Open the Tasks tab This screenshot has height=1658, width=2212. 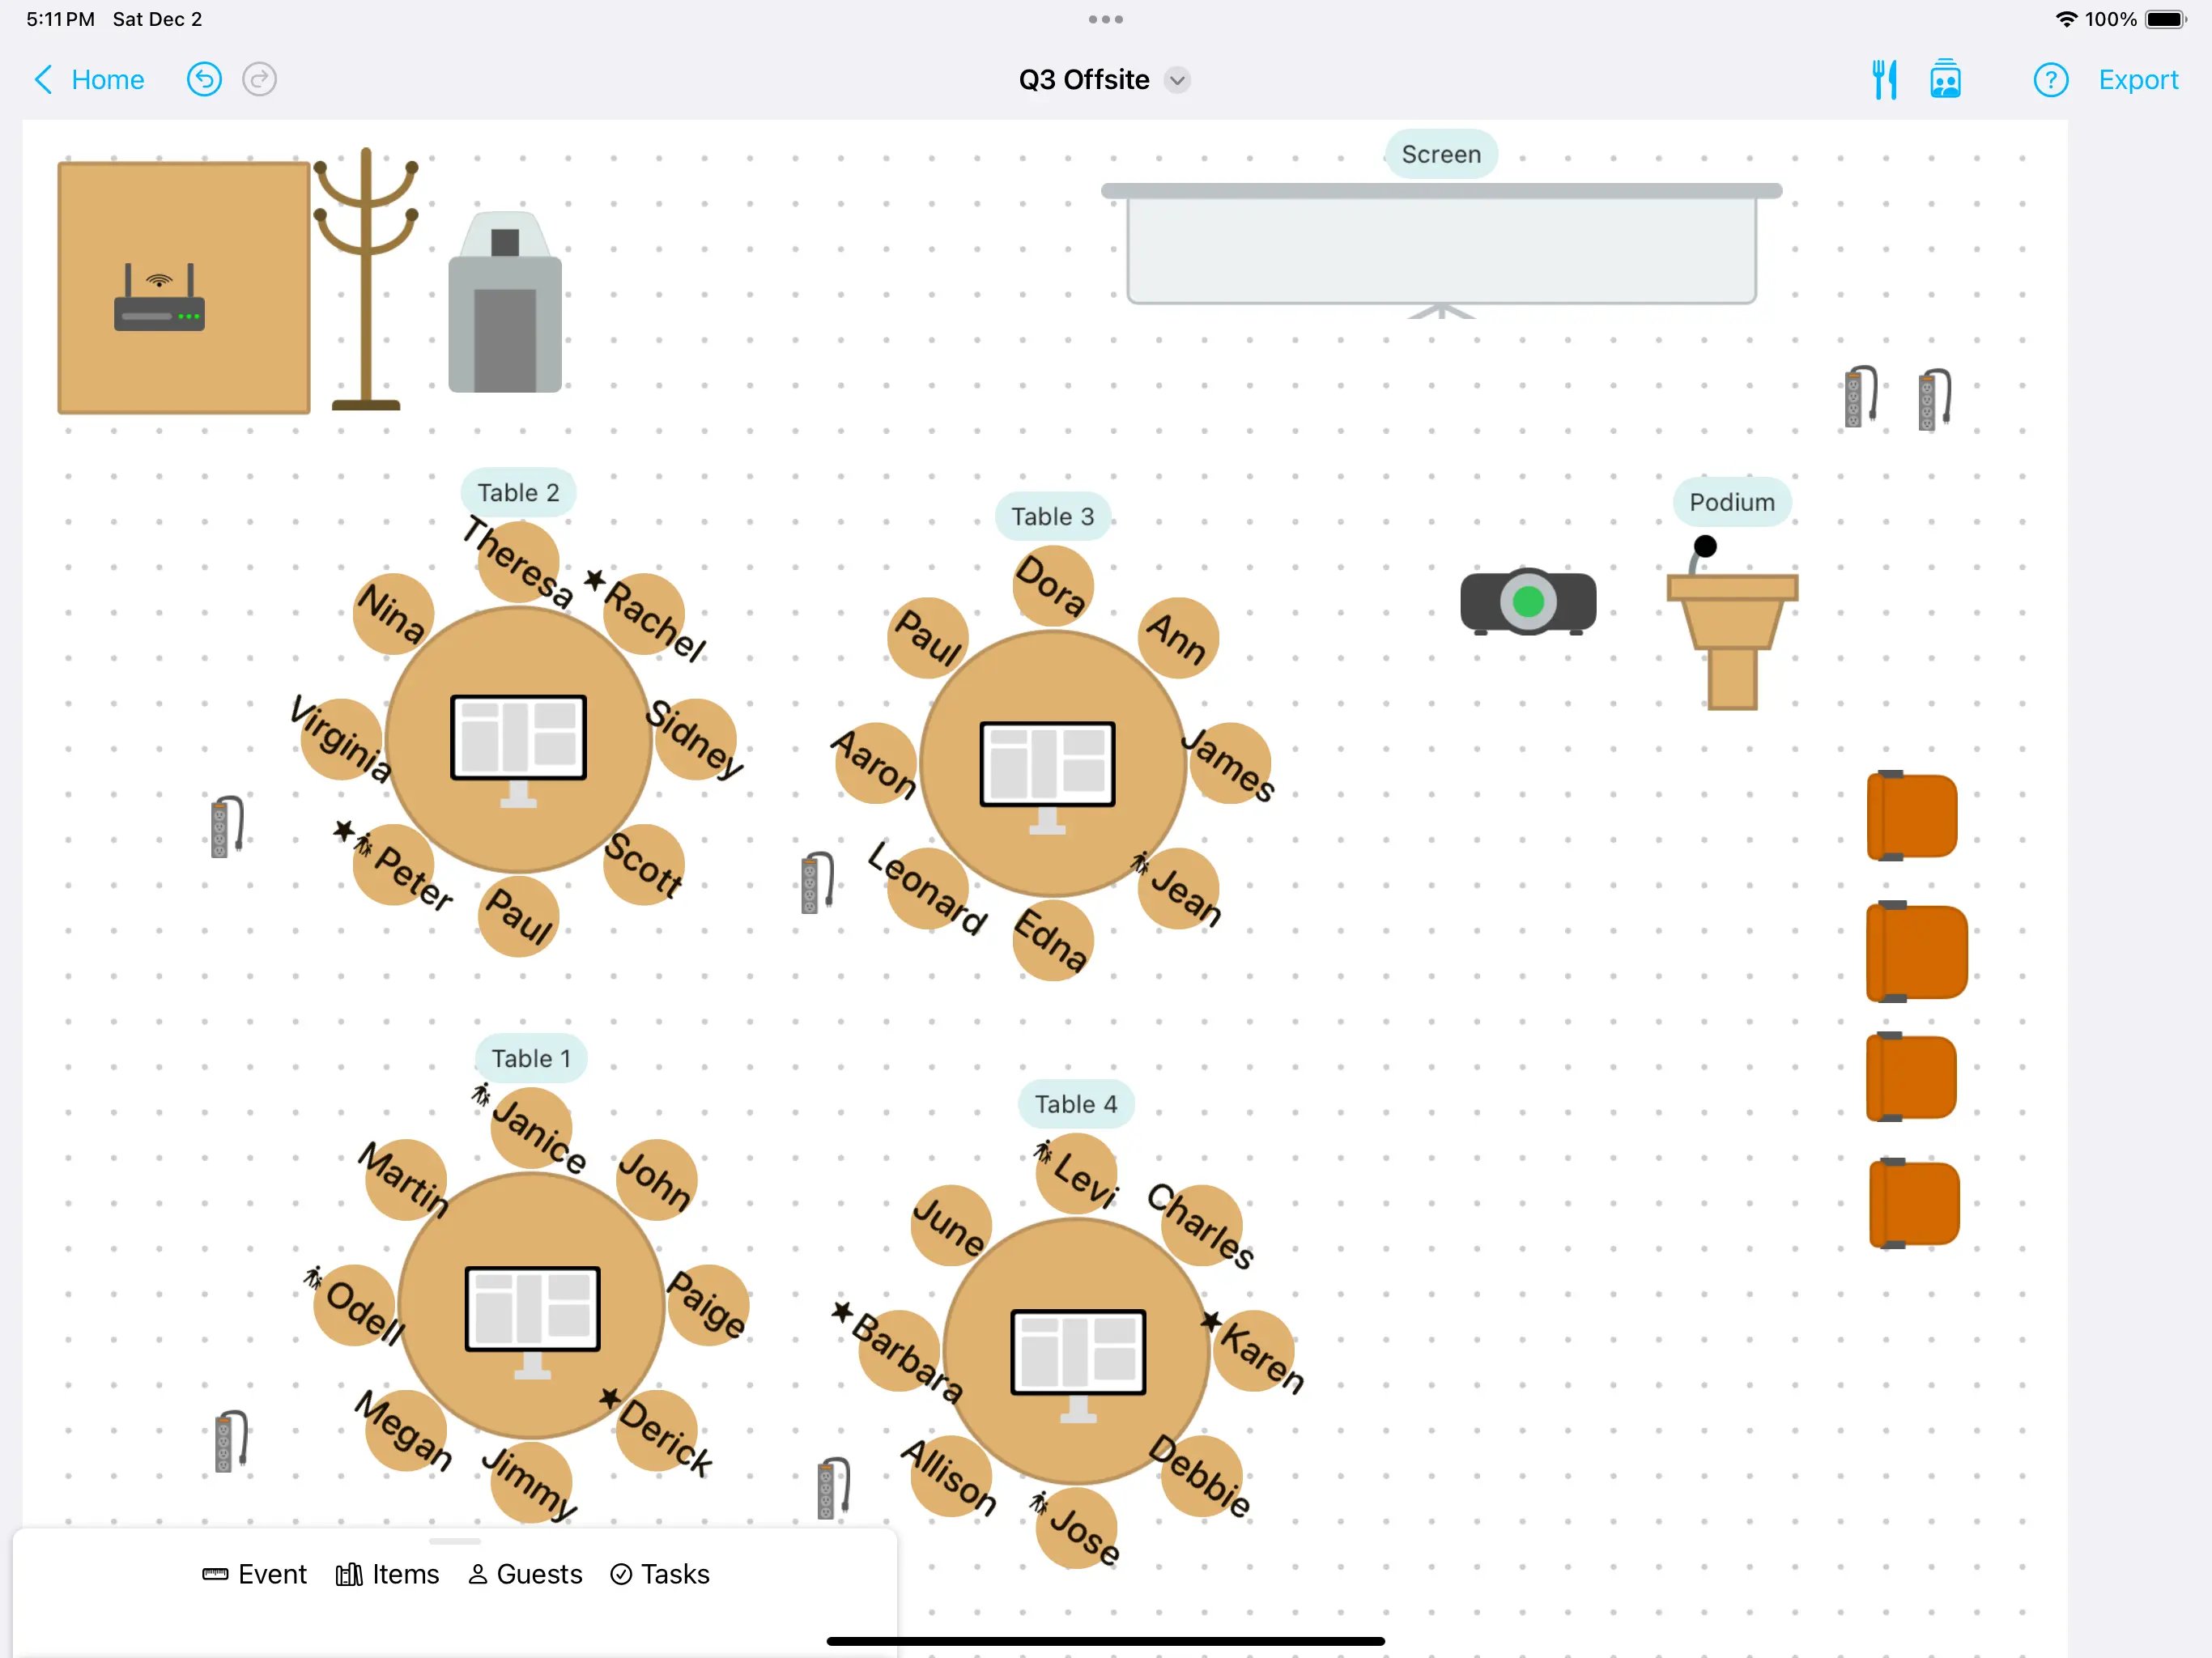[x=660, y=1574]
